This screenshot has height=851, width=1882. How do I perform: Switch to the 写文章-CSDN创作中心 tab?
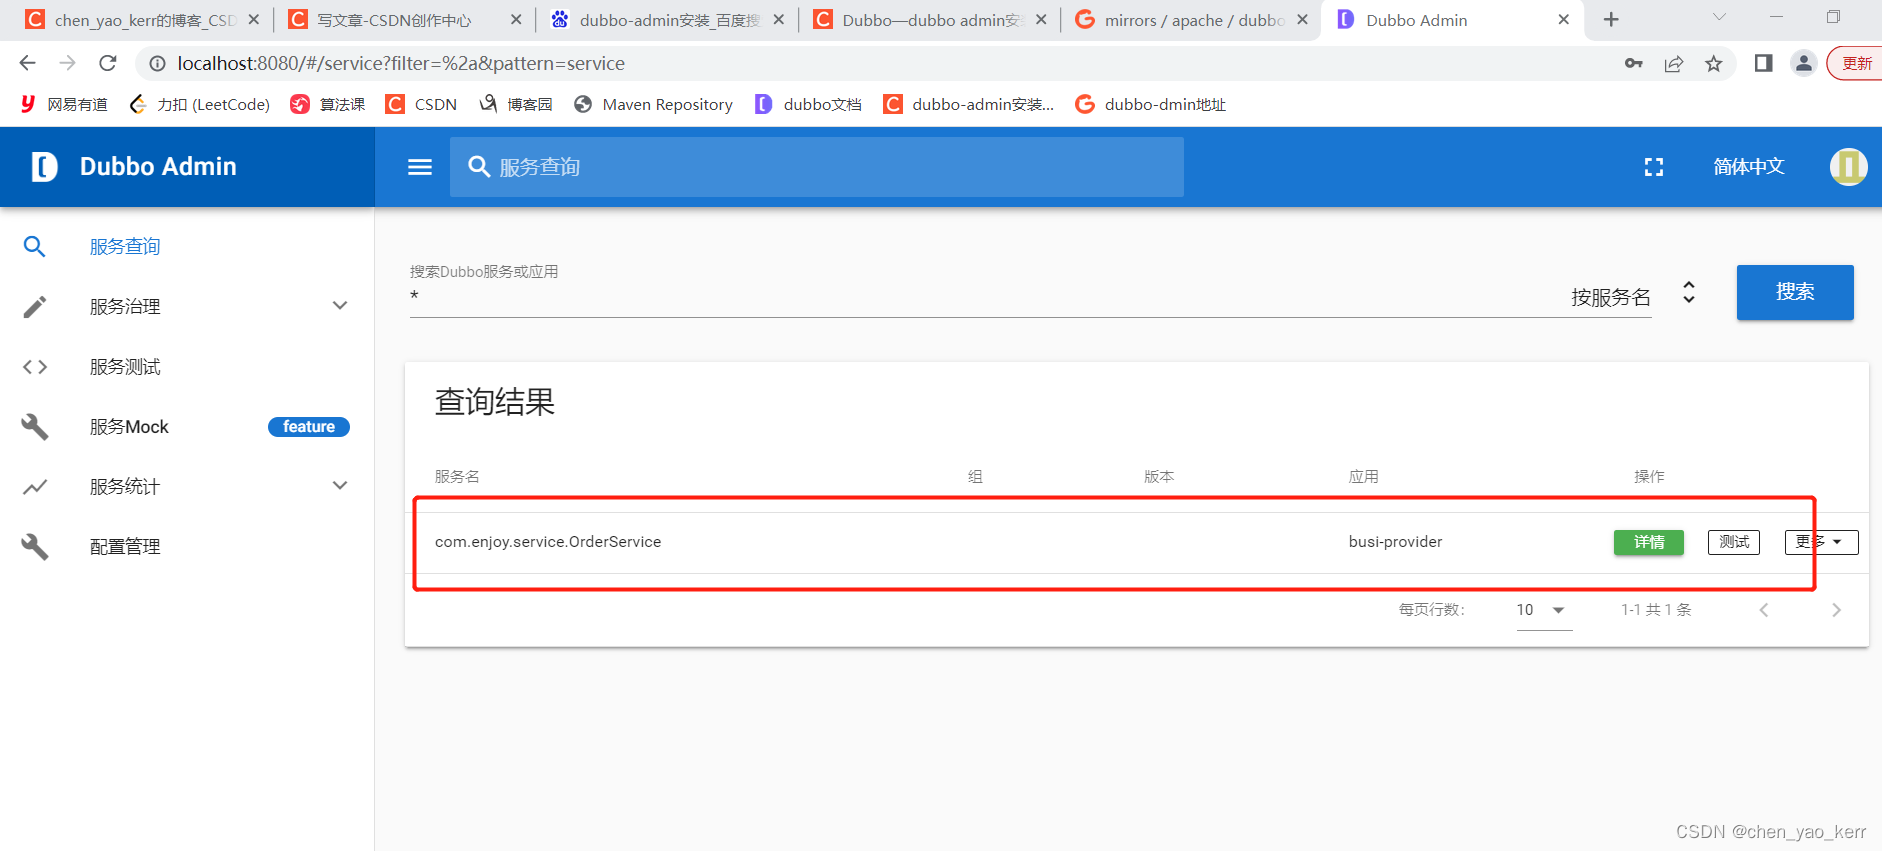coord(404,20)
